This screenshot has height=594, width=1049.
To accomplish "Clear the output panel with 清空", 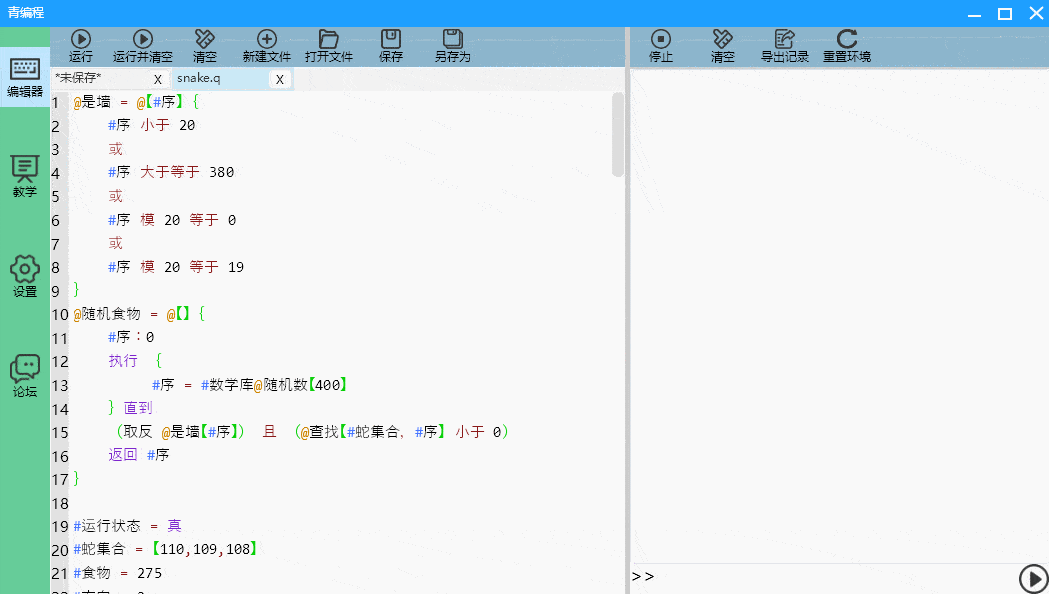I will 723,46.
